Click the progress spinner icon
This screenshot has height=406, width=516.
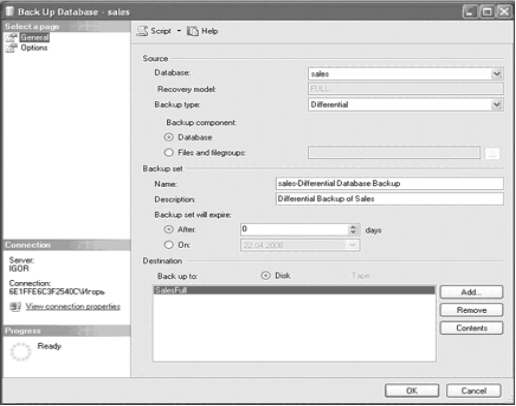[x=21, y=352]
